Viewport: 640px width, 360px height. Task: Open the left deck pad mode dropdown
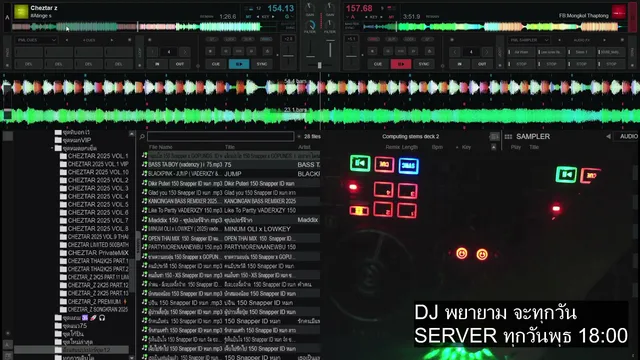tap(36, 40)
